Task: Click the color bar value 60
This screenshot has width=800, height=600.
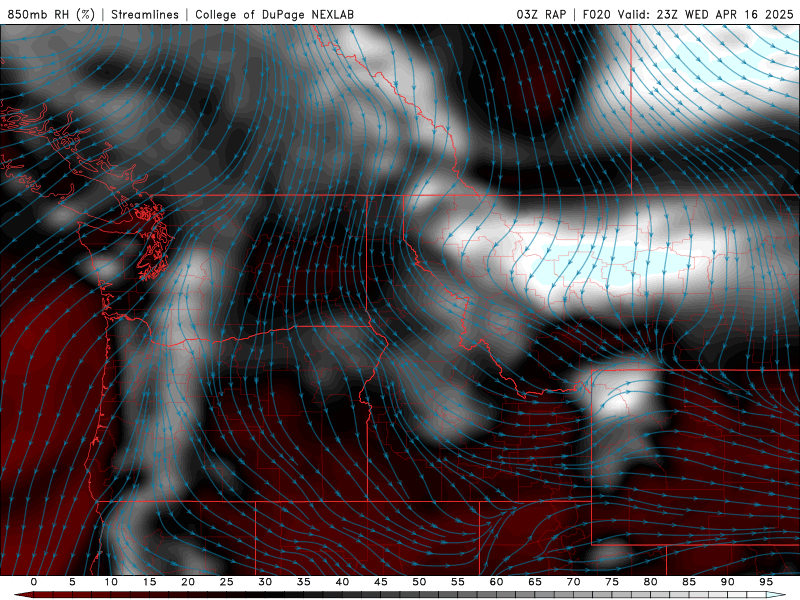Action: [x=496, y=582]
